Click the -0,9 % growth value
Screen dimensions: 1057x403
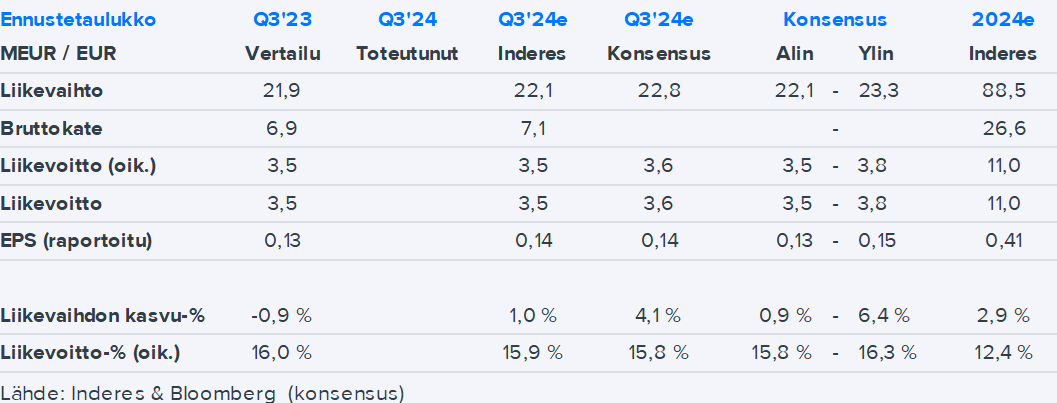(x=281, y=316)
